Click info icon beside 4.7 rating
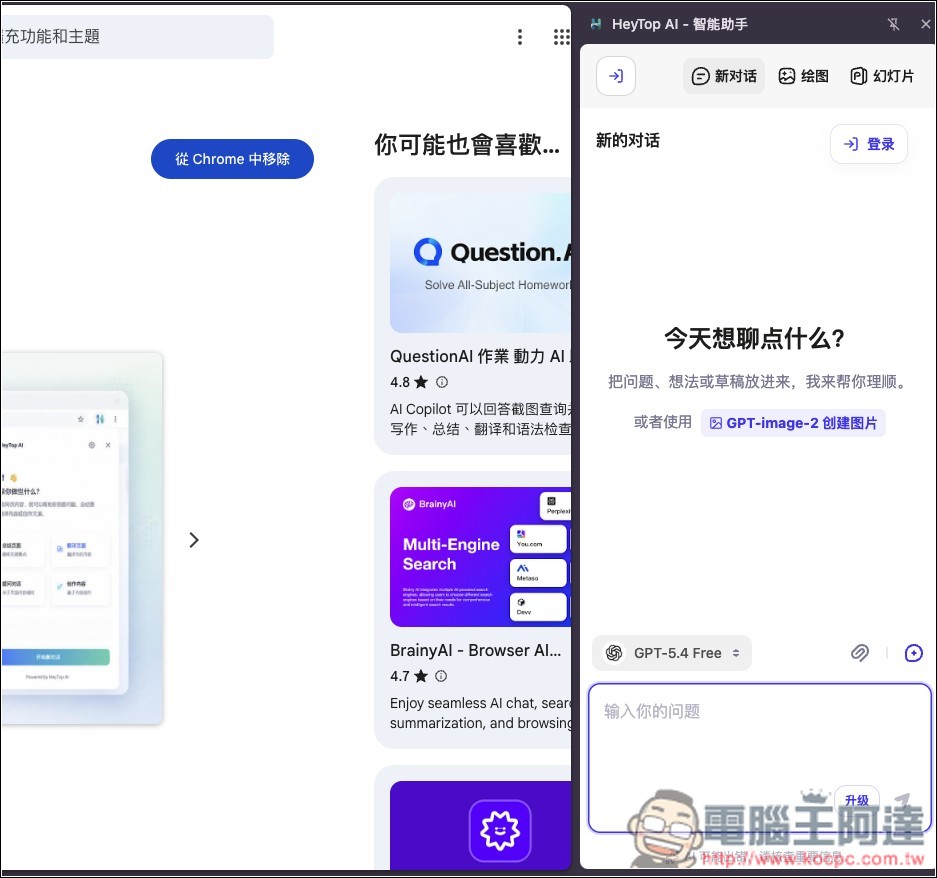 pos(441,676)
